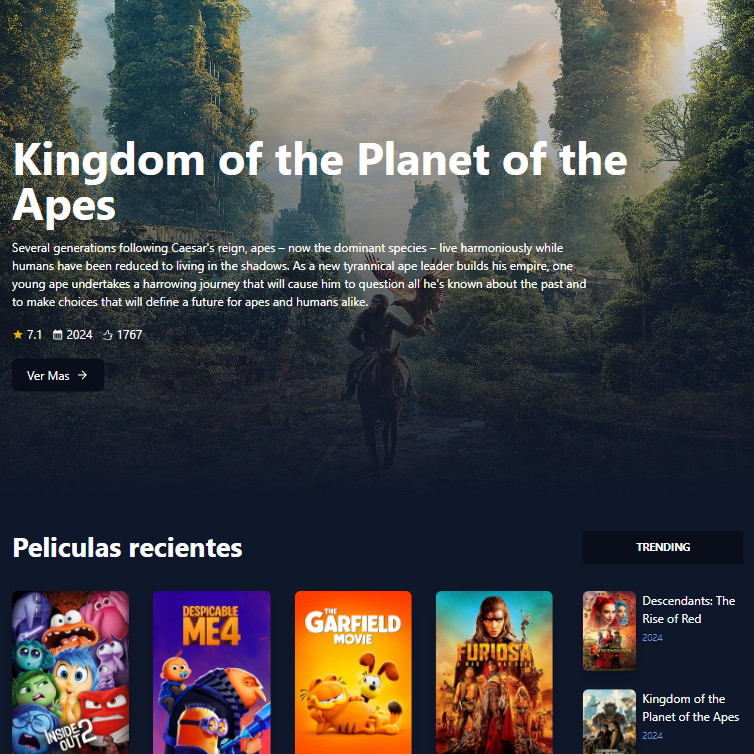This screenshot has width=754, height=754.
Task: Click the calendar icon beside 2024
Action: click(57, 335)
